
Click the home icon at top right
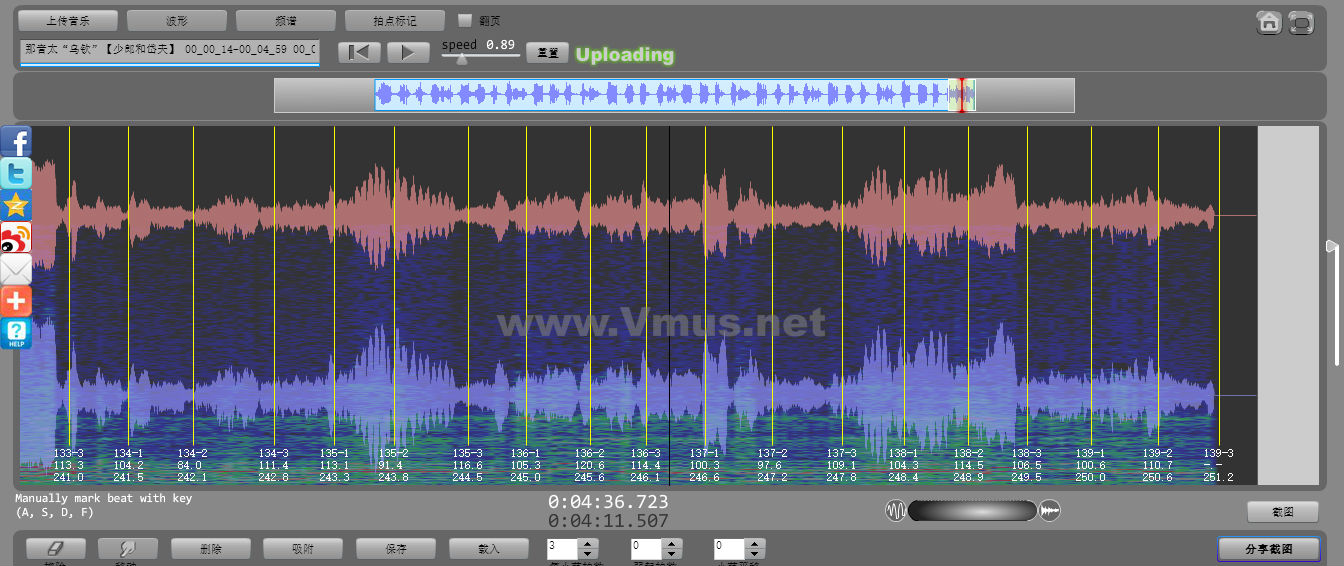point(1269,22)
